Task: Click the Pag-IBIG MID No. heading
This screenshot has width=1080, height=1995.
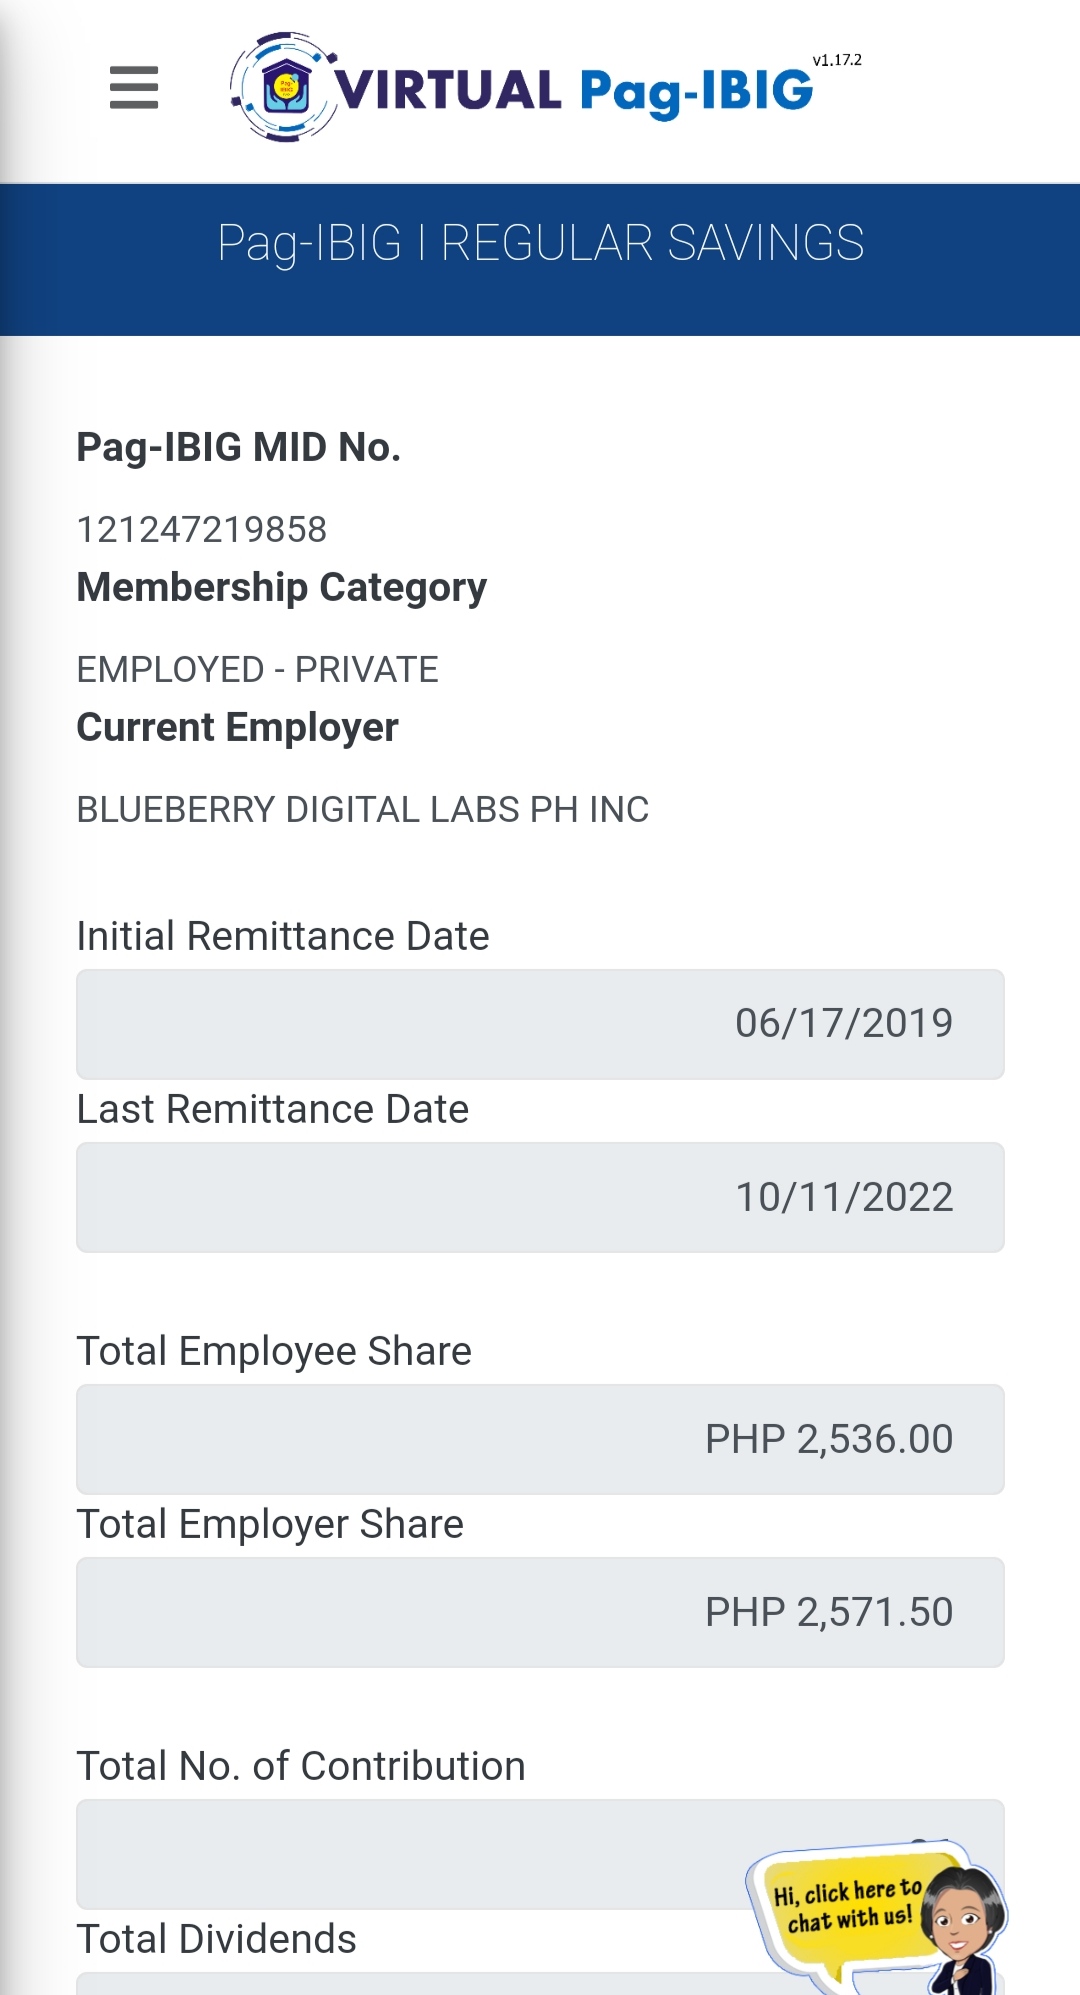Action: pyautogui.click(x=239, y=447)
